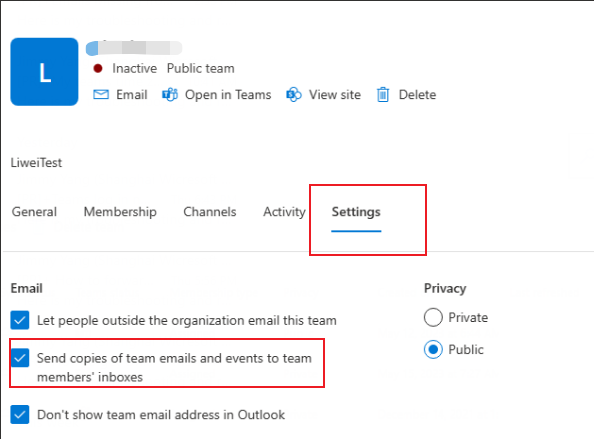Image resolution: width=594 pixels, height=439 pixels.
Task: Click the red Inactive status dot
Action: click(x=98, y=69)
